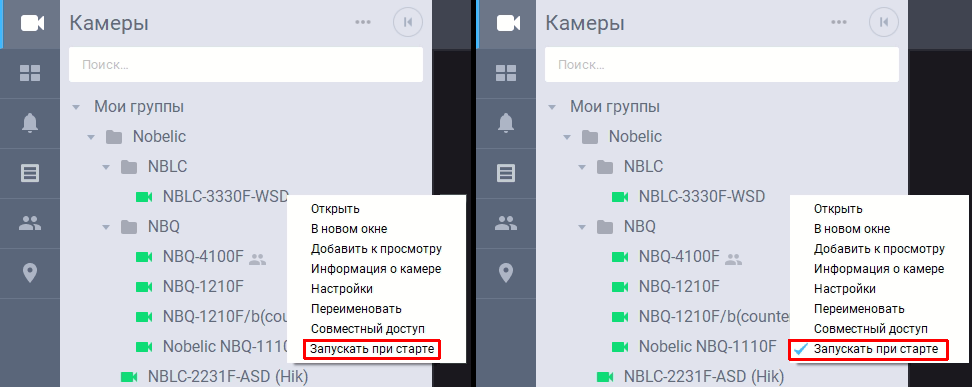Enable Запускать при старте in left context menu
The width and height of the screenshot is (972, 387).
(372, 349)
